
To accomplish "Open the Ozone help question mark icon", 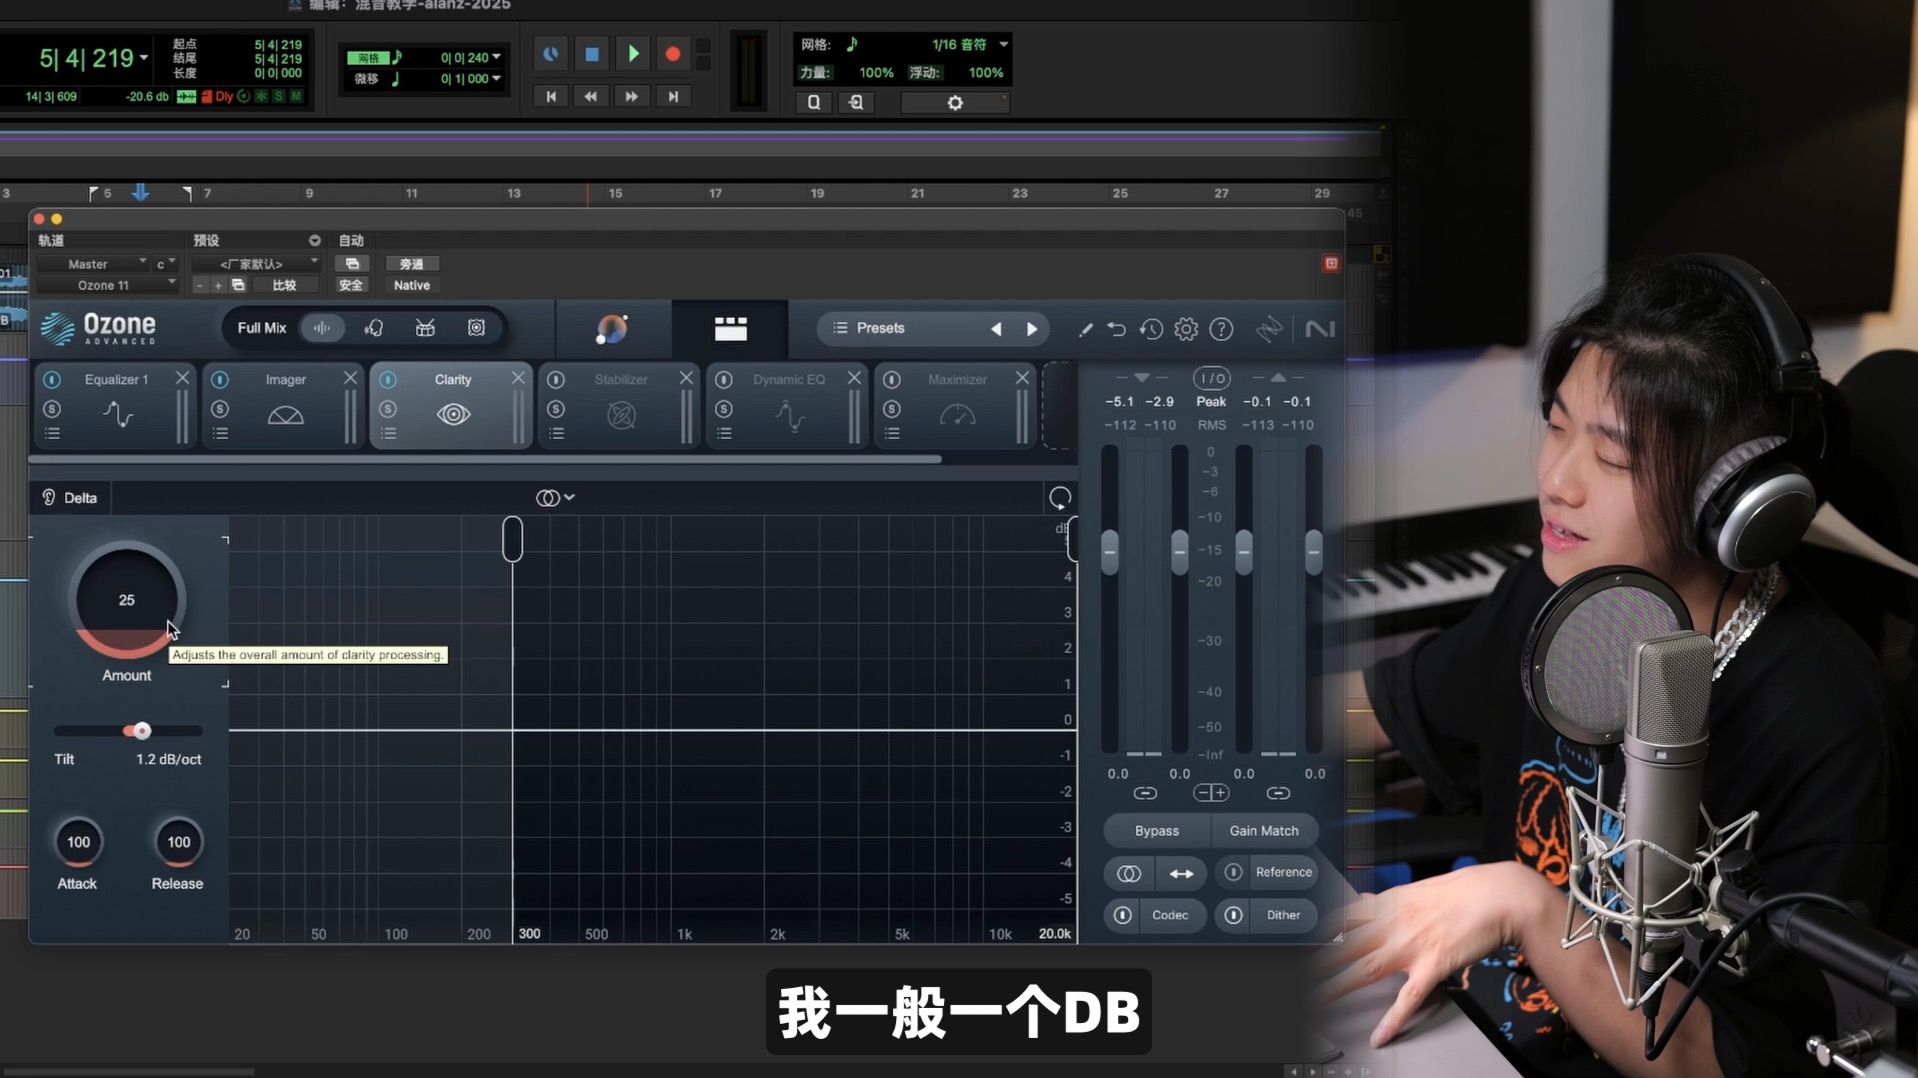I will pos(1221,329).
